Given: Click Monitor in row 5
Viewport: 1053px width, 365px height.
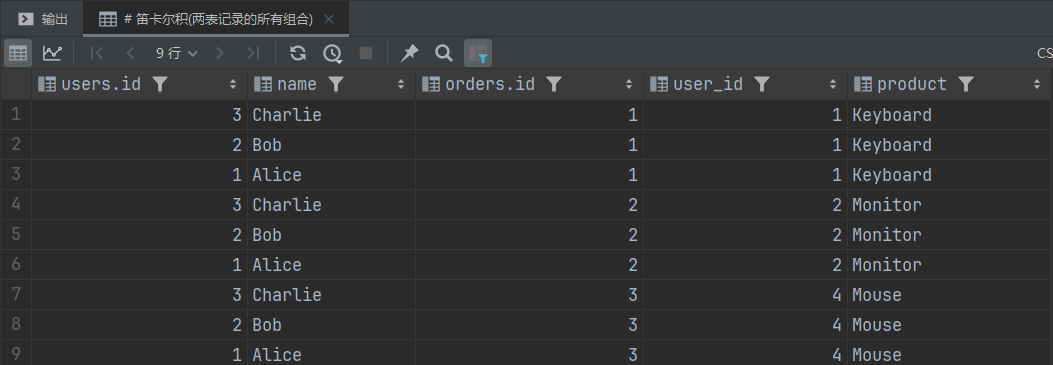Looking at the screenshot, I should tap(886, 235).
